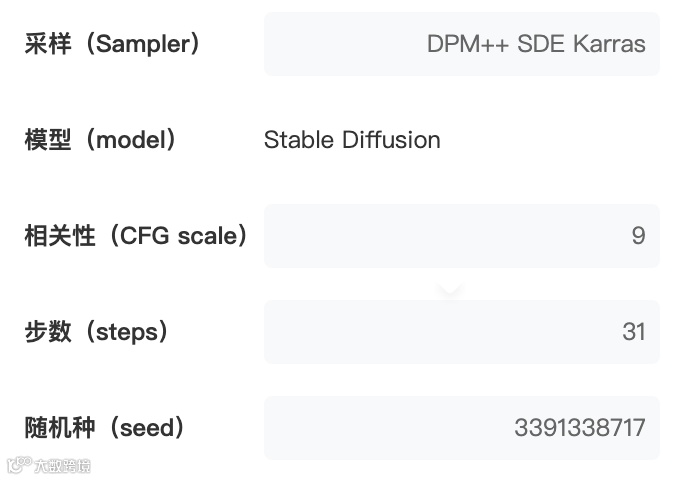Click the 大数跨境 watermark logo icon
This screenshot has height=480, width=686.
tap(19, 465)
